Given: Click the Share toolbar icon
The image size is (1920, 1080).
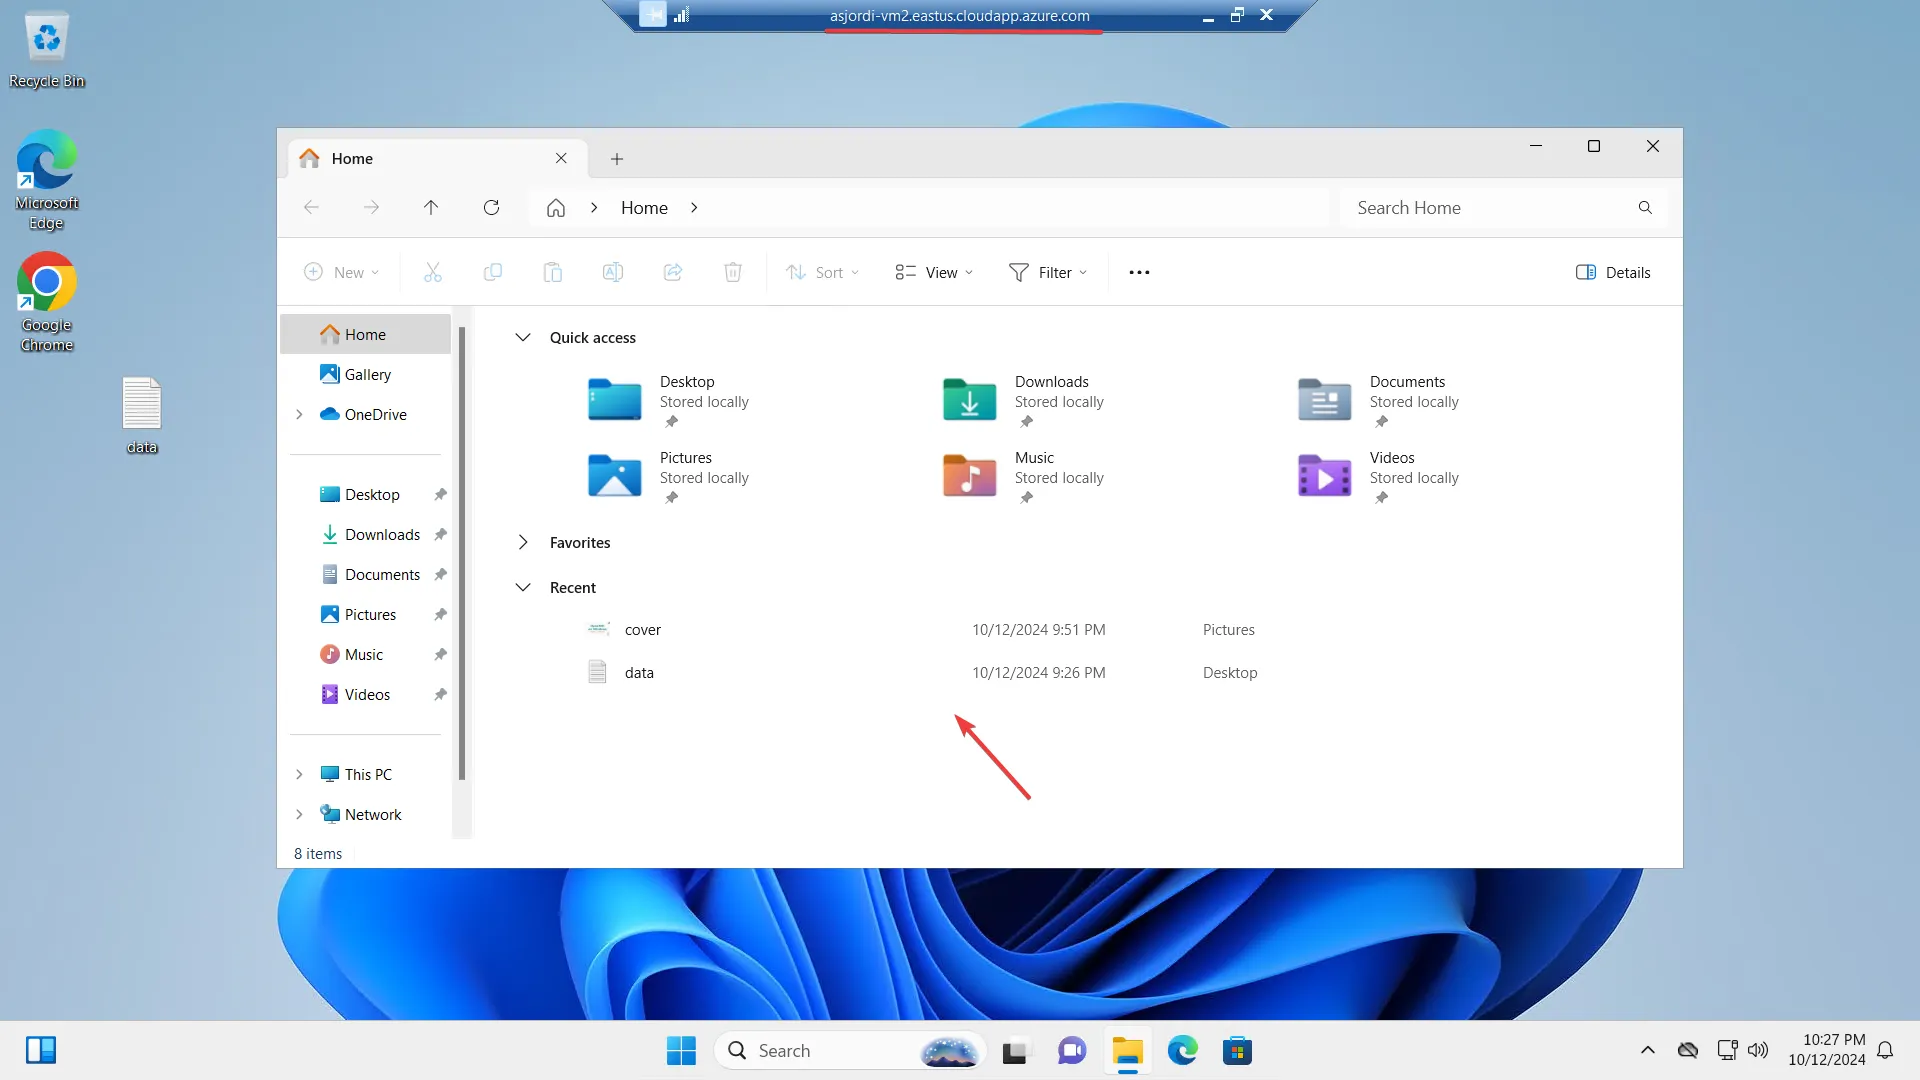Looking at the screenshot, I should point(672,272).
